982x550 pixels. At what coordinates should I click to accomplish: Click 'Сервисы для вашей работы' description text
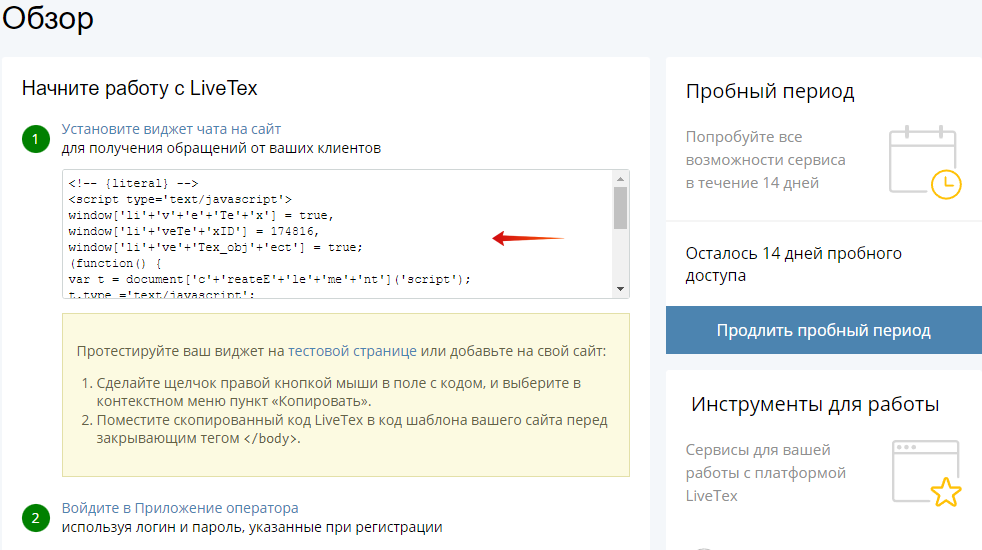tap(765, 473)
